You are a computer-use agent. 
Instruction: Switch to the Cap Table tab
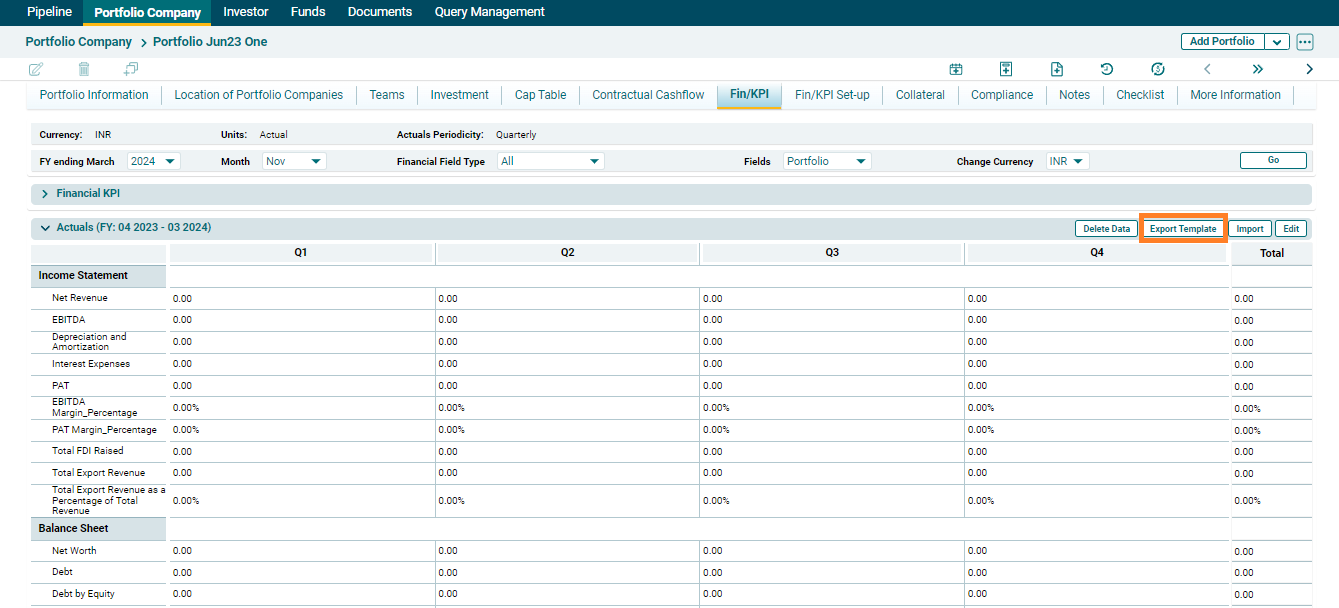point(540,95)
